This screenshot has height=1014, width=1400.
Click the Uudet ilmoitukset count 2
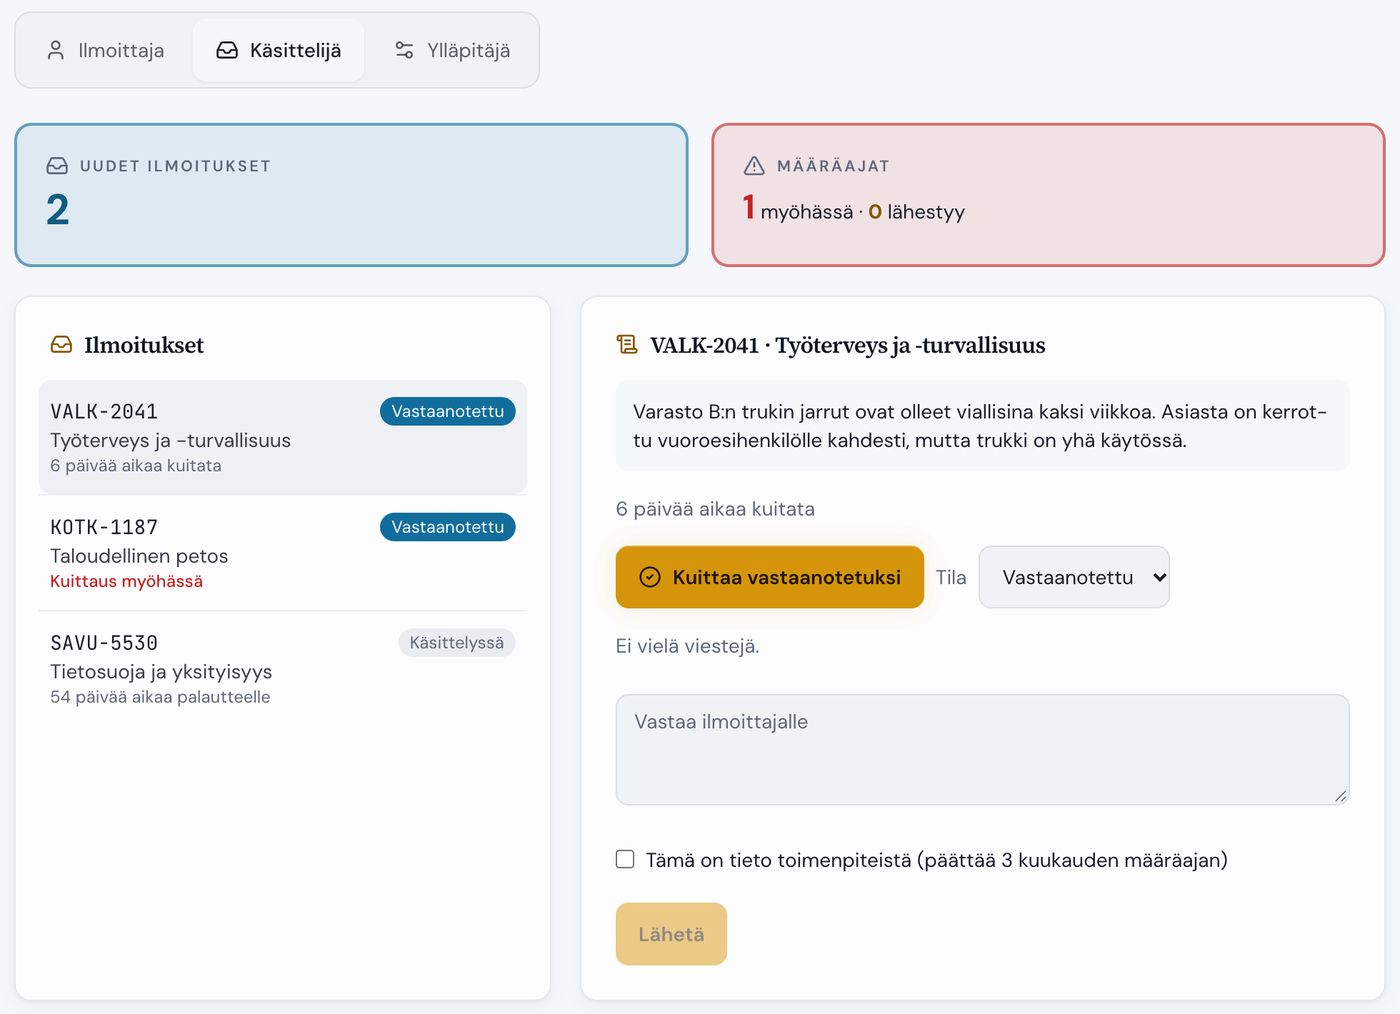pyautogui.click(x=58, y=210)
